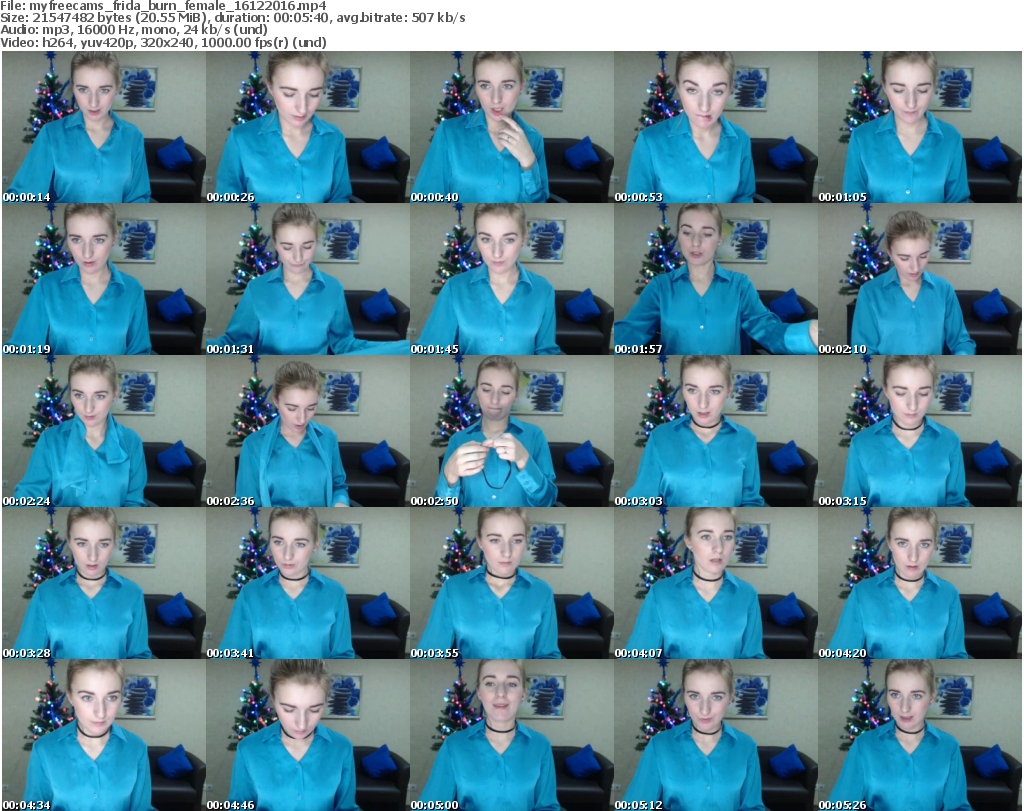Screen dimensions: 1024x811
Task: Select the frame at 00:00:26
Action: 307,127
